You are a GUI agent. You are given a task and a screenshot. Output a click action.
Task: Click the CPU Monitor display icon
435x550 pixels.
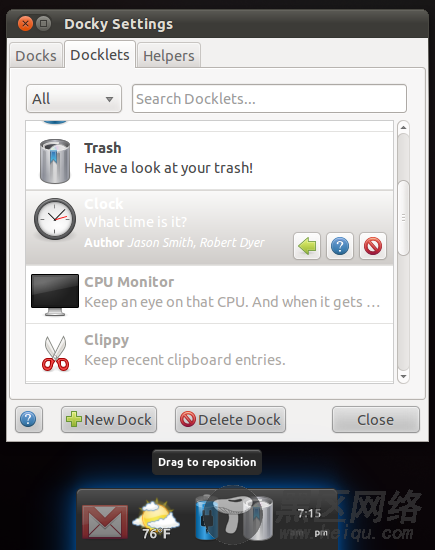[55, 295]
